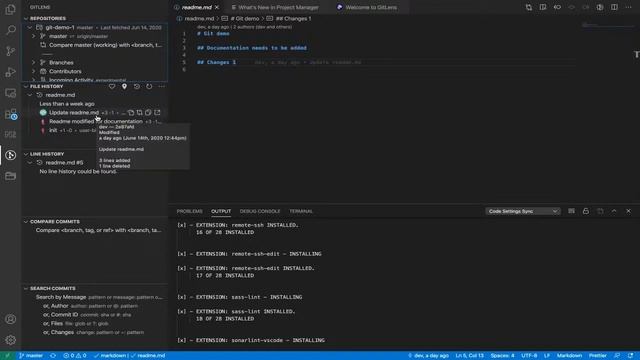Screen dimensions: 640x360
Task: Open the Accounts menu icon
Action: click(11, 319)
